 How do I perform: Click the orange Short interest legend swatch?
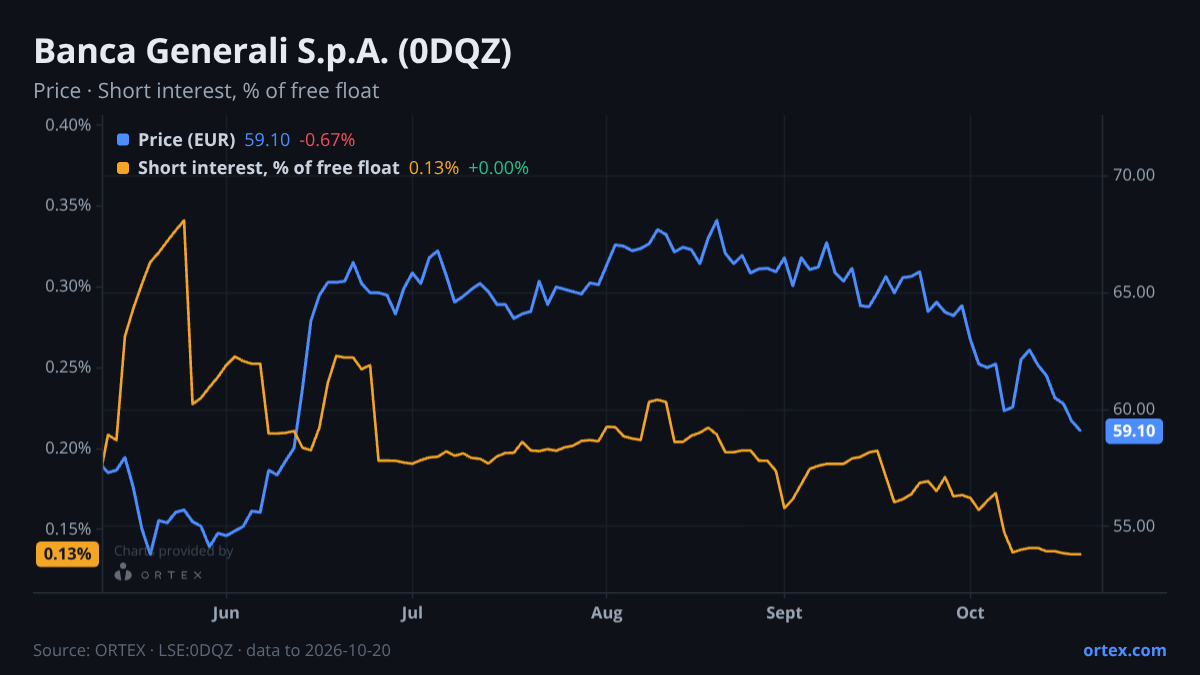tap(123, 168)
